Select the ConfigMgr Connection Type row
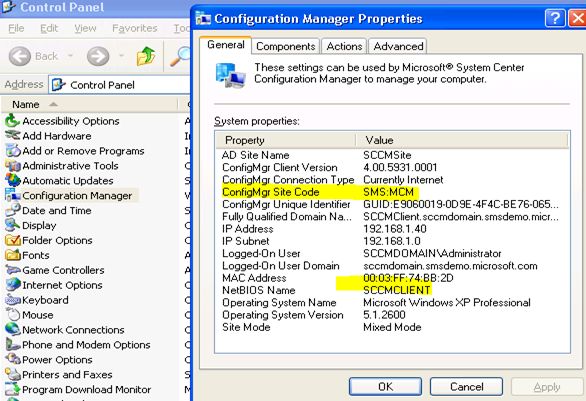Screen dimensions: 586x401 click(392, 180)
